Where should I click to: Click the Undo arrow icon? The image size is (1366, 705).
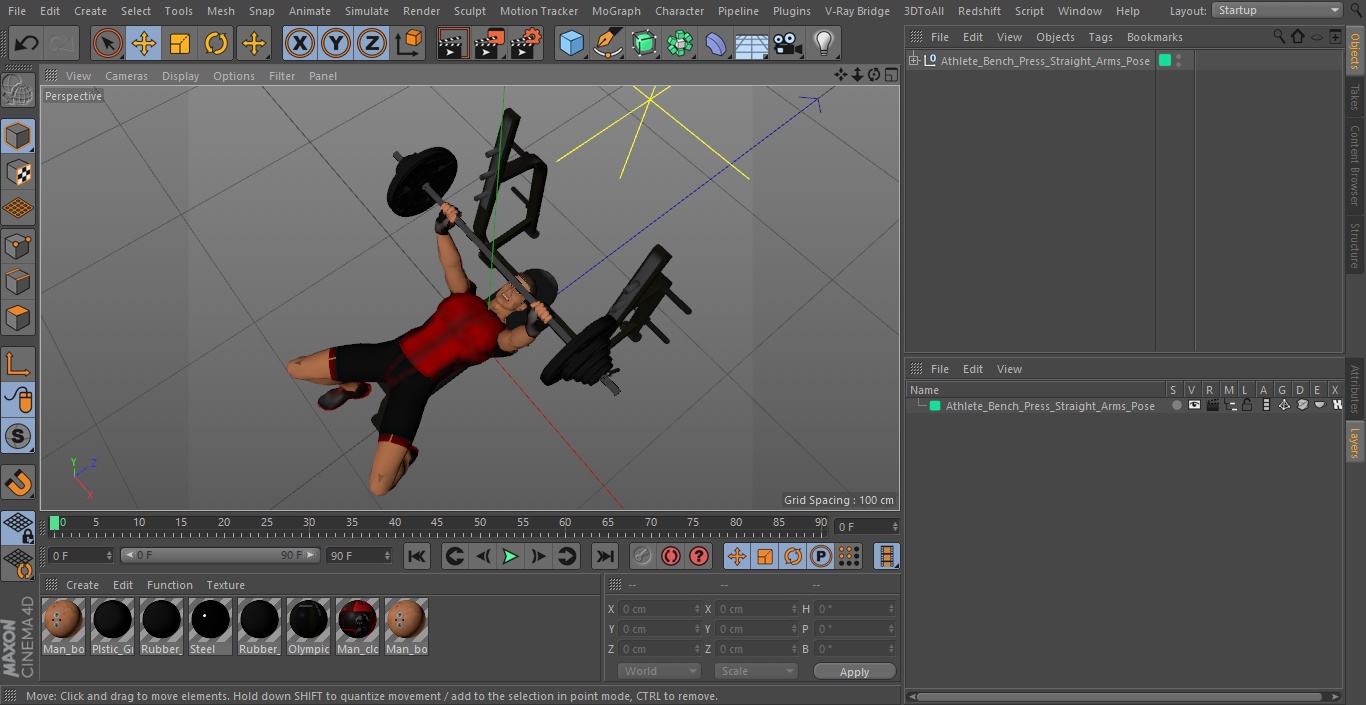point(26,44)
